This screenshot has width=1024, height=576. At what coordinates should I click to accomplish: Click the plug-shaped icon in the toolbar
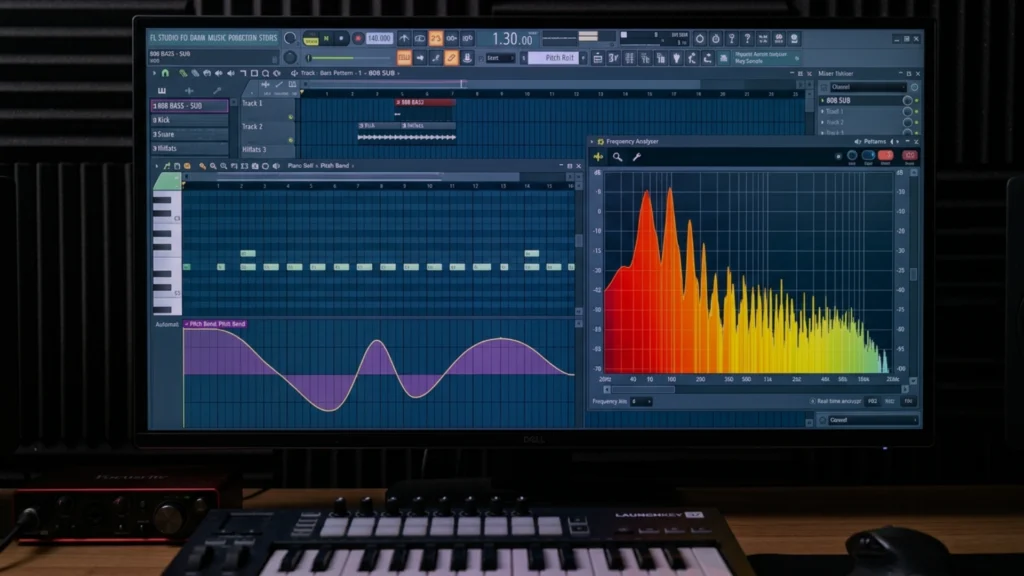click(x=677, y=59)
